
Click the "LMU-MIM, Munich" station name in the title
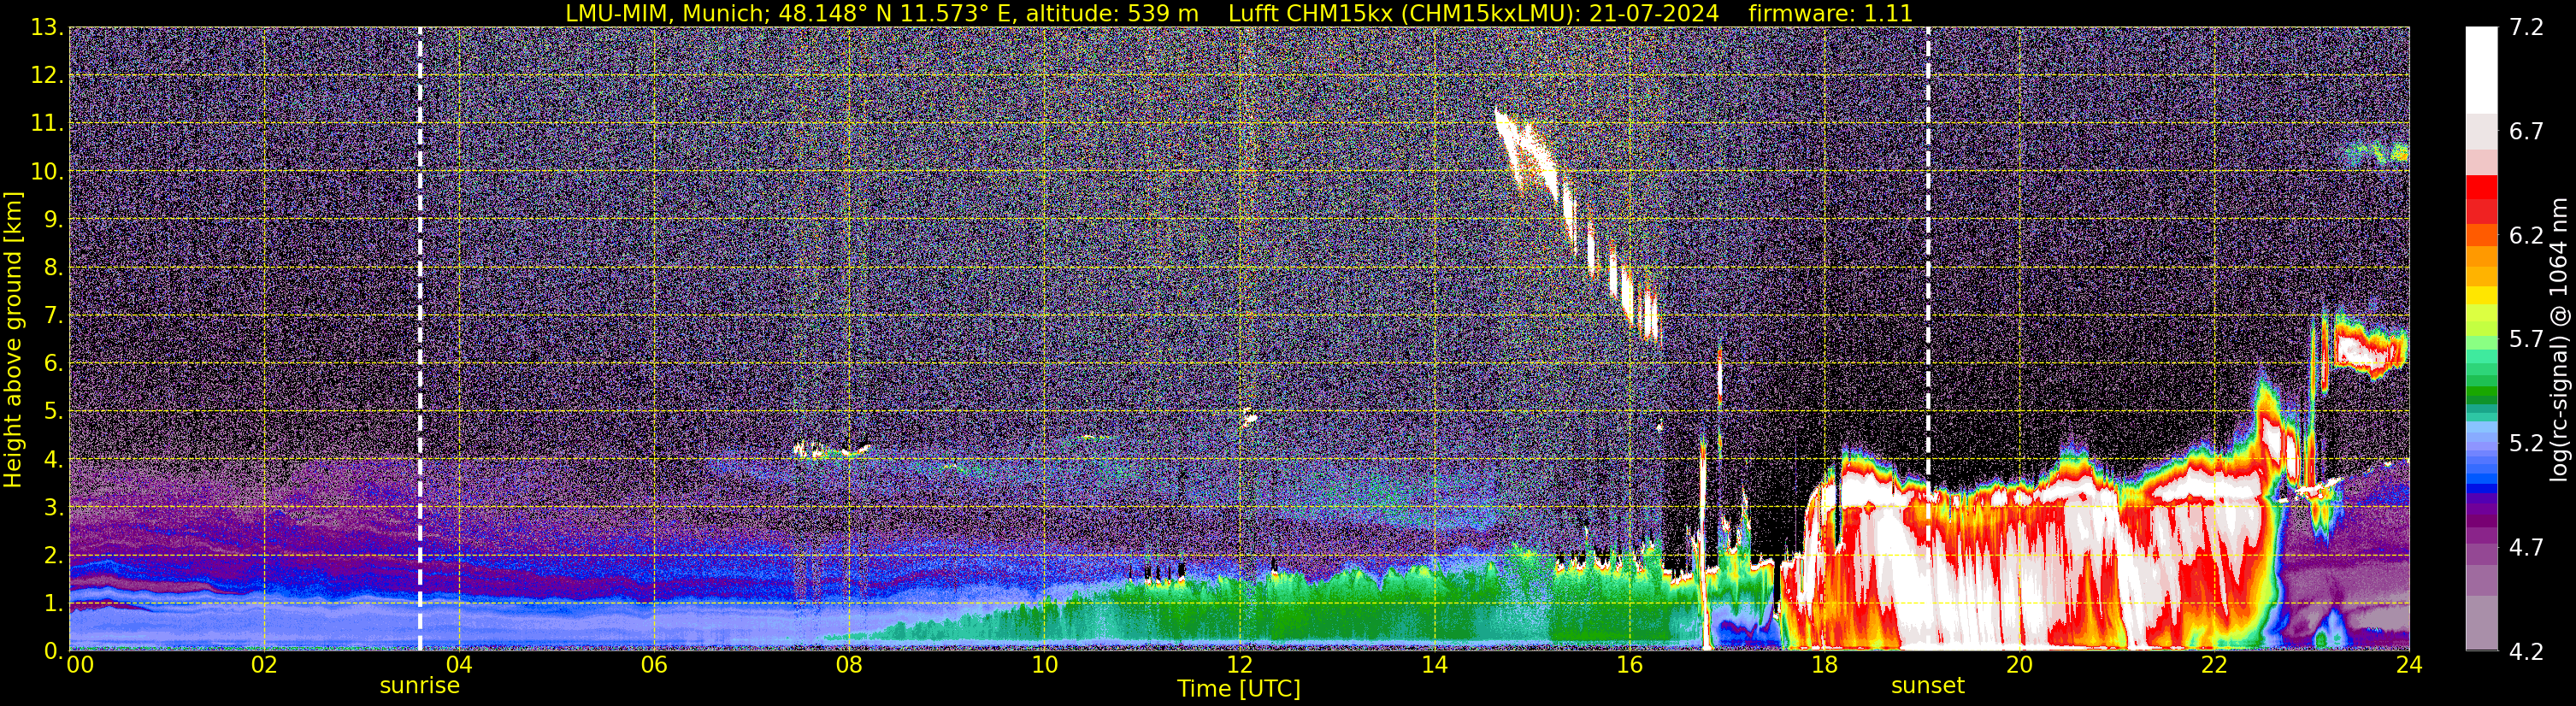coord(667,13)
